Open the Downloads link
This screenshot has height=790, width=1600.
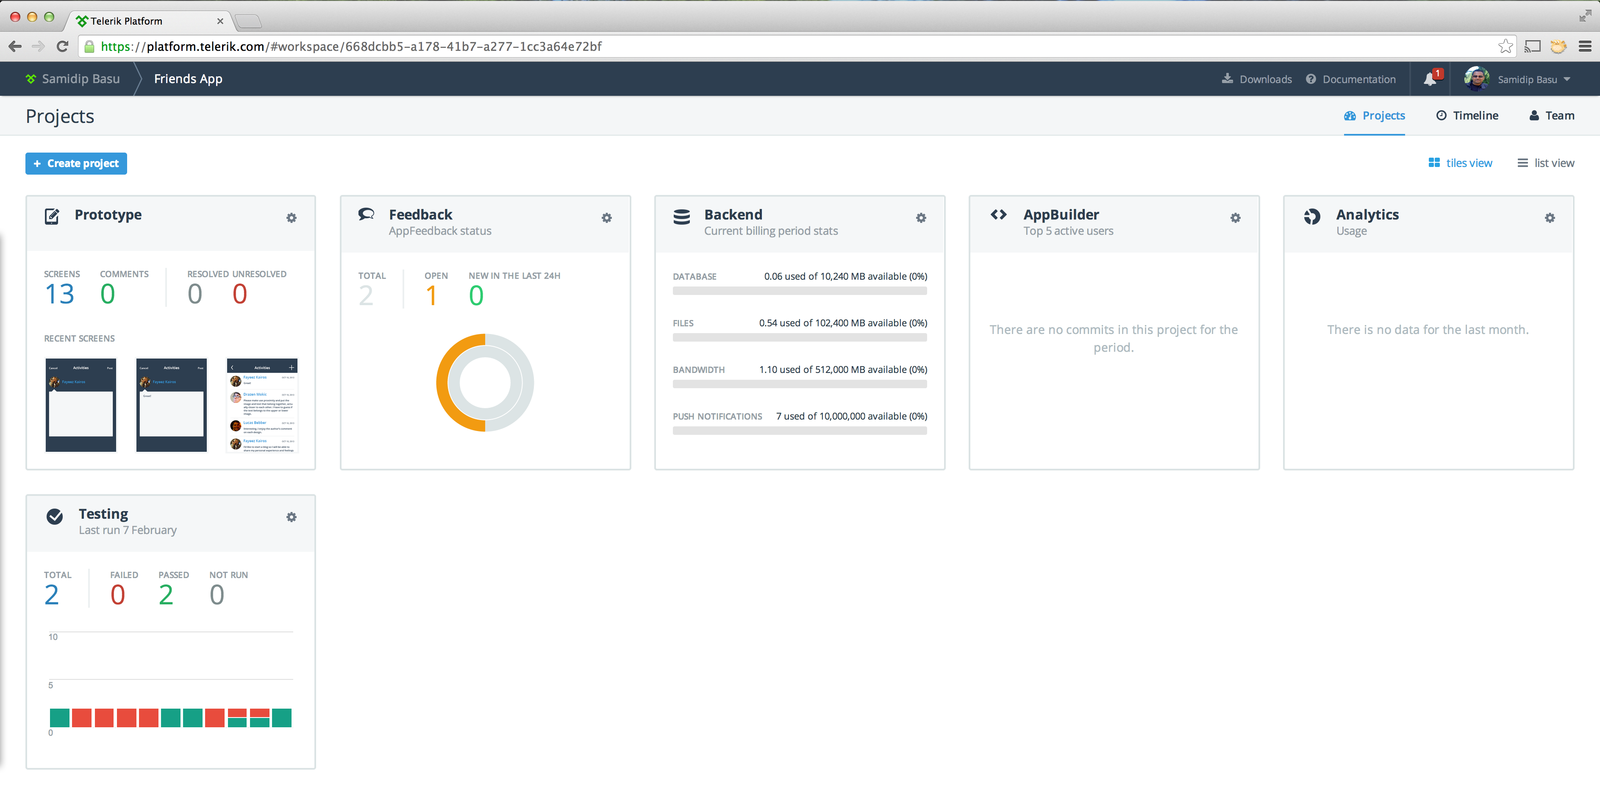(x=1257, y=79)
